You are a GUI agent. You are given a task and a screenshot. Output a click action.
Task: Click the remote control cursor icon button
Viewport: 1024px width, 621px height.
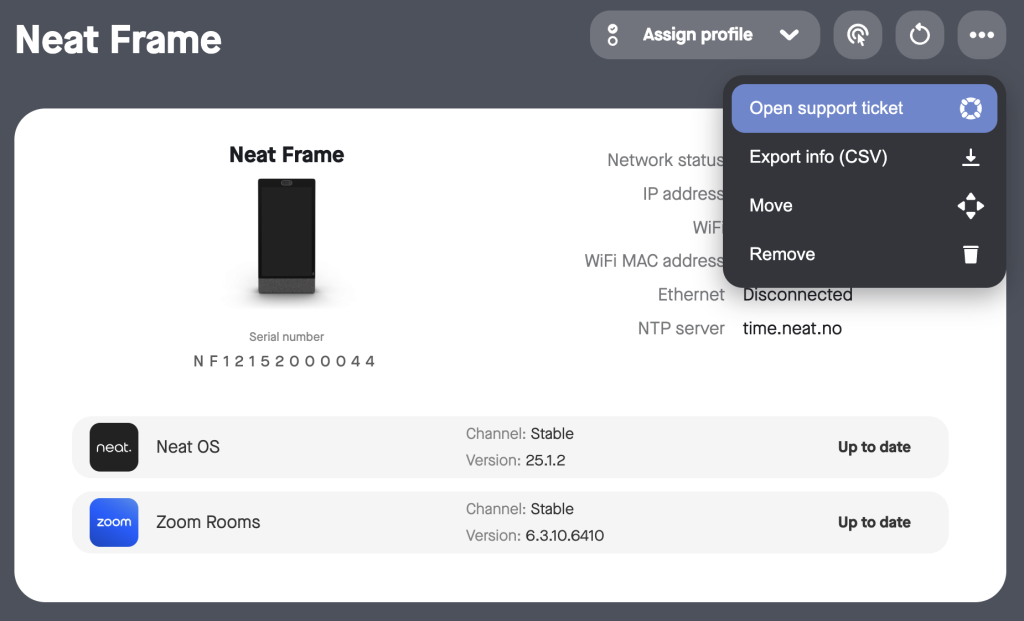tap(857, 35)
